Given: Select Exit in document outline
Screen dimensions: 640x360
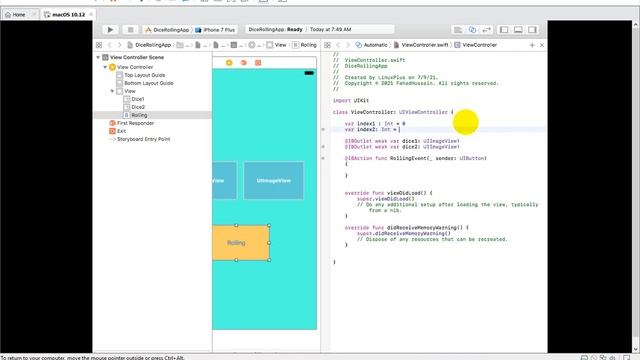Looking at the screenshot, I should (121, 131).
